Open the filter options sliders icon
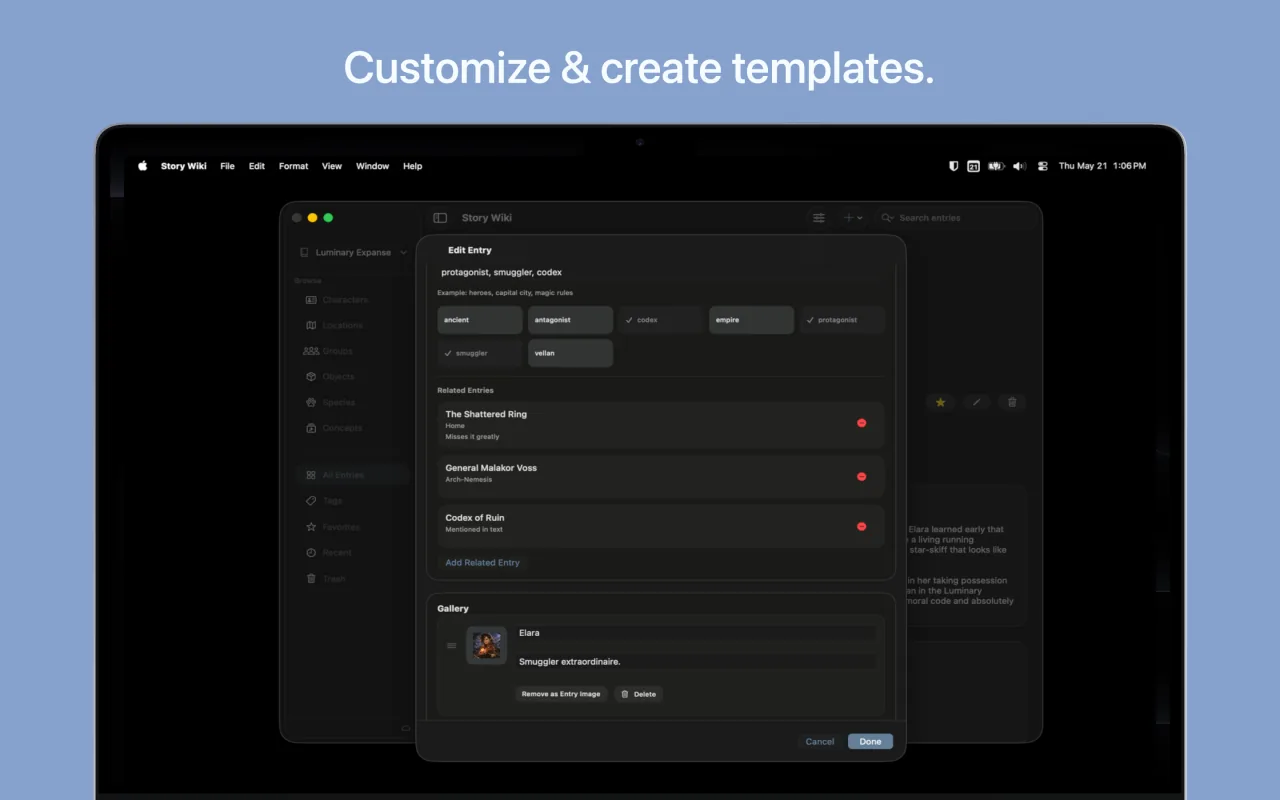 pyautogui.click(x=819, y=218)
